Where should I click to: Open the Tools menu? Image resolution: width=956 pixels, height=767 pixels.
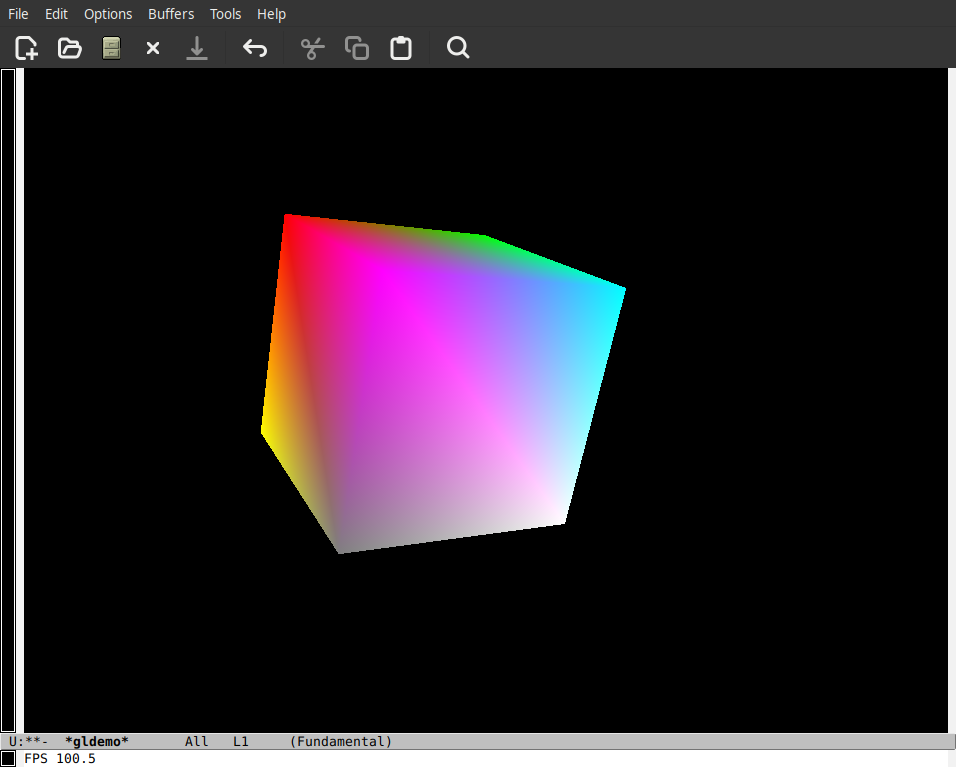(225, 14)
